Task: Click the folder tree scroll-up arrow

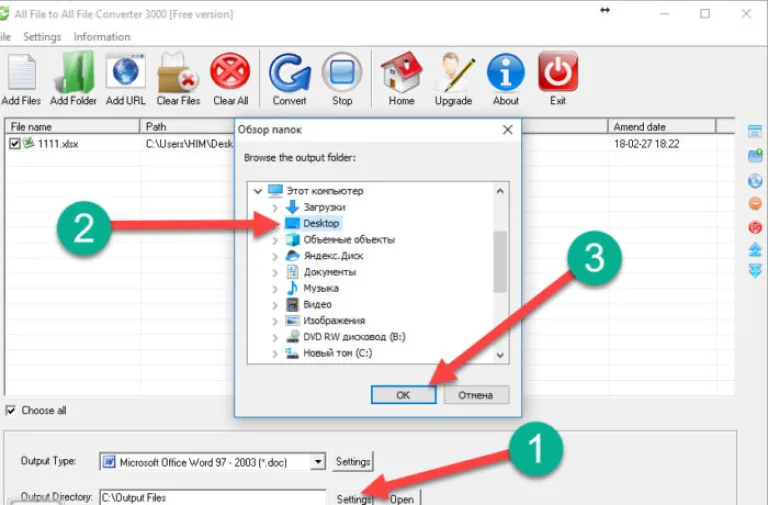Action: click(x=500, y=191)
